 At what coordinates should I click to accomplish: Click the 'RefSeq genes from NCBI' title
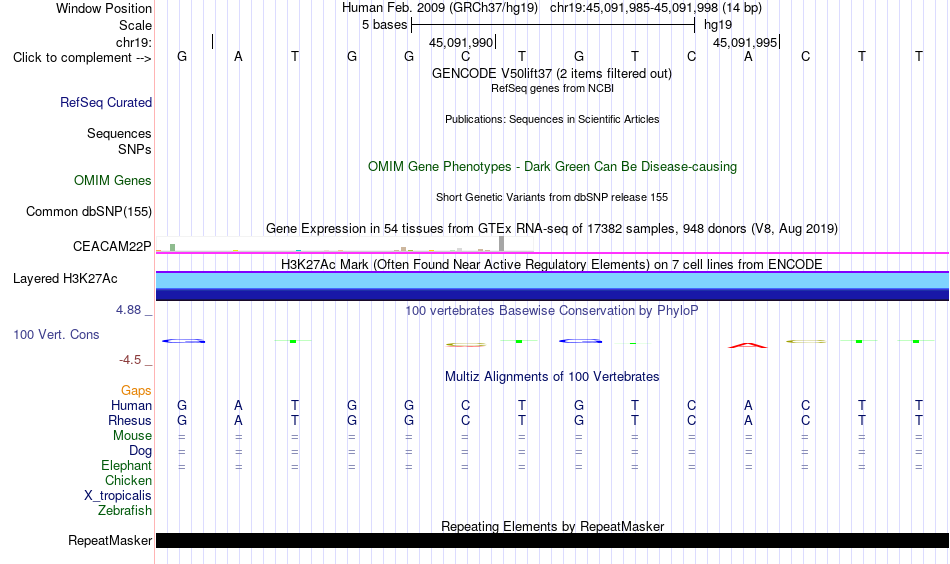(552, 88)
